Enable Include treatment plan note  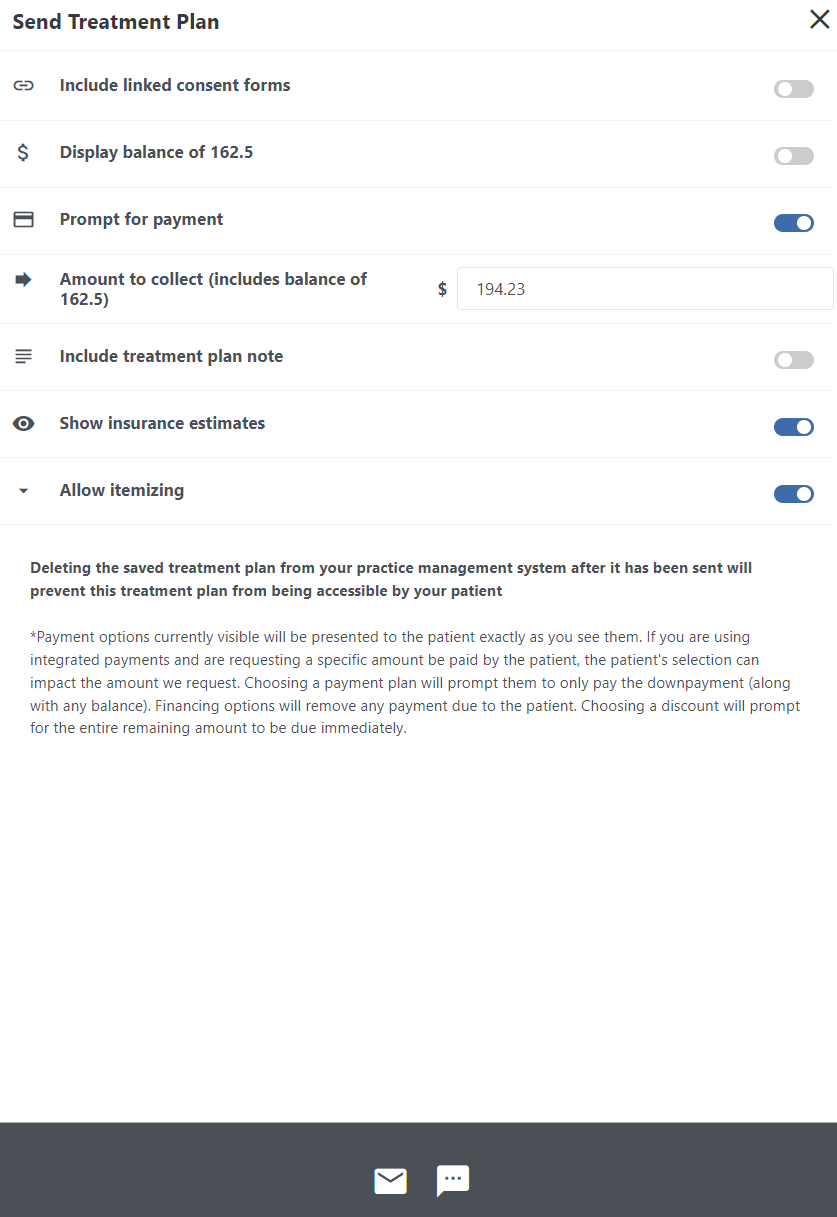click(793, 360)
